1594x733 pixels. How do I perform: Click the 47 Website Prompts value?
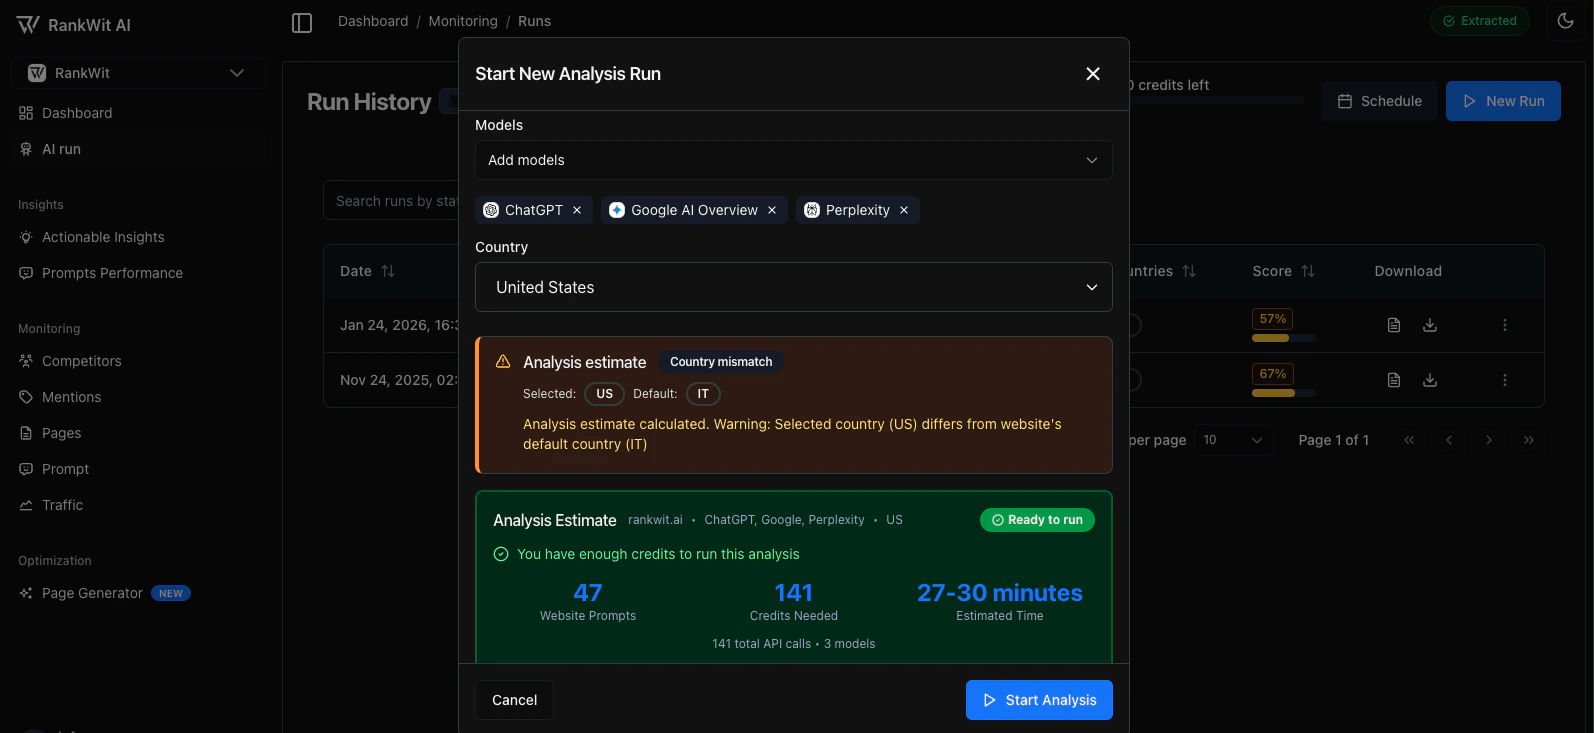tap(588, 593)
